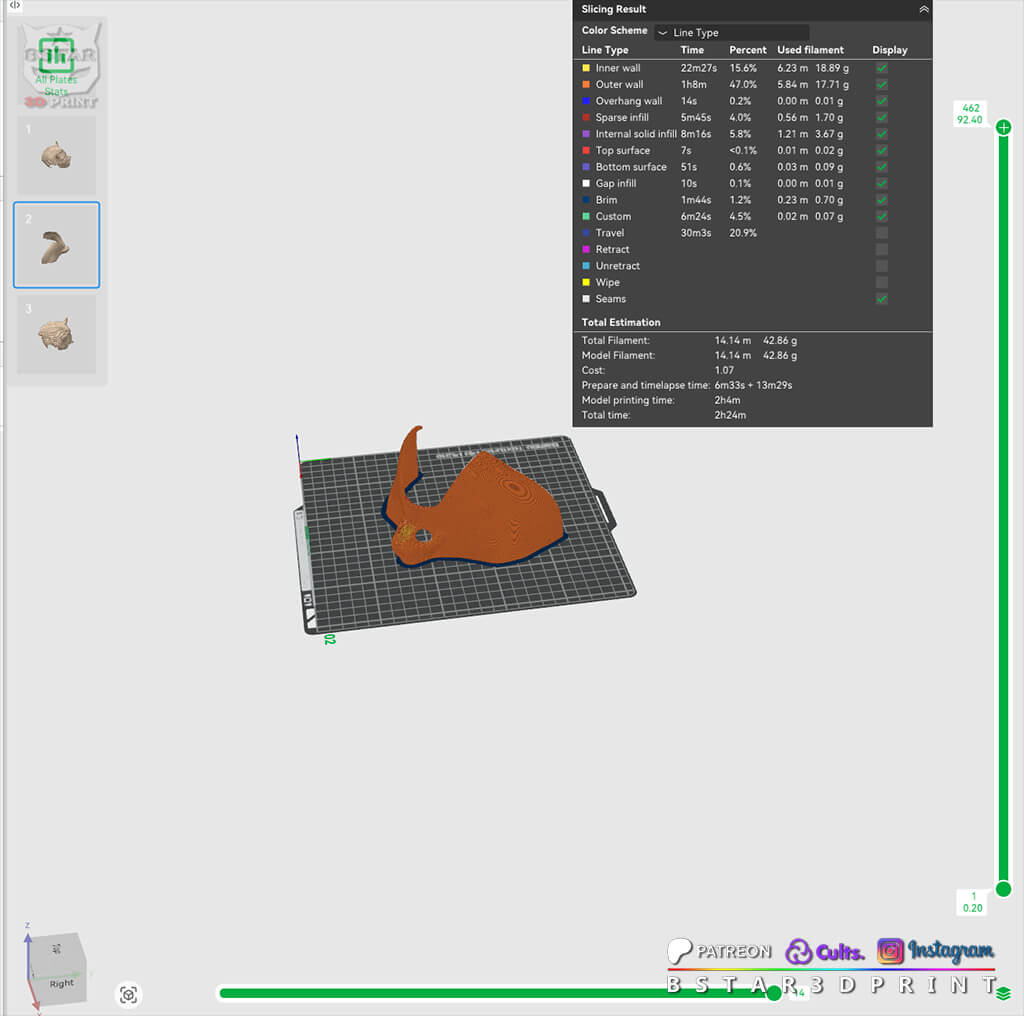The image size is (1024, 1016).
Task: Enable Travel moves display checkbox
Action: point(882,233)
